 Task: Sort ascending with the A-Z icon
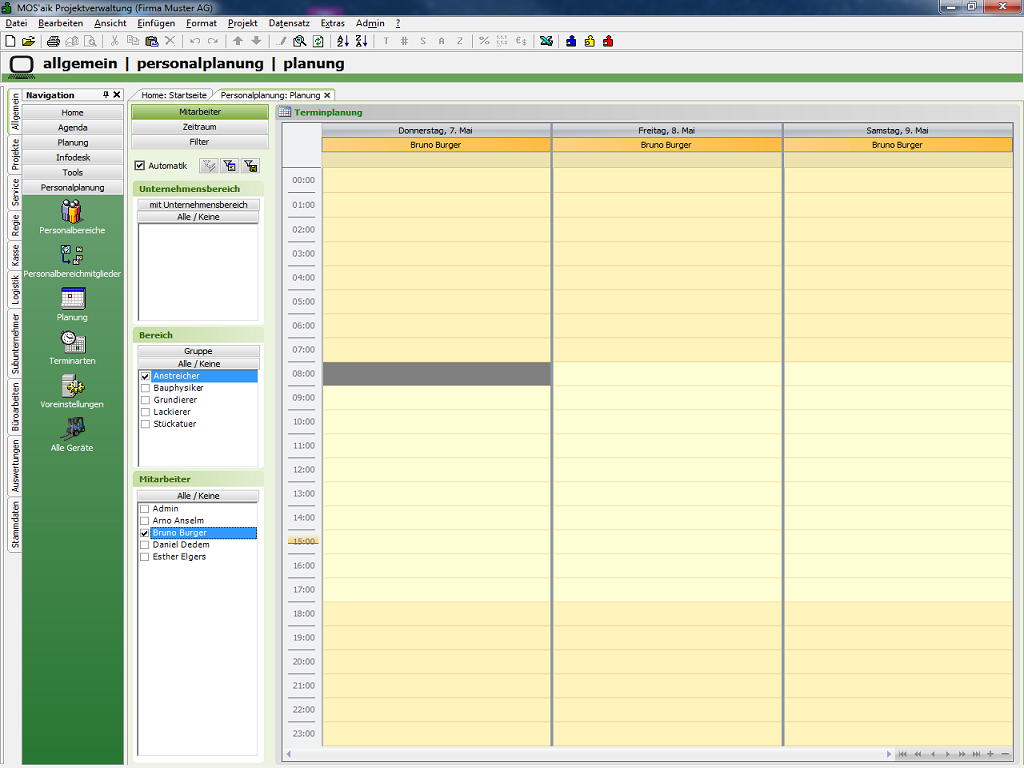pos(343,41)
